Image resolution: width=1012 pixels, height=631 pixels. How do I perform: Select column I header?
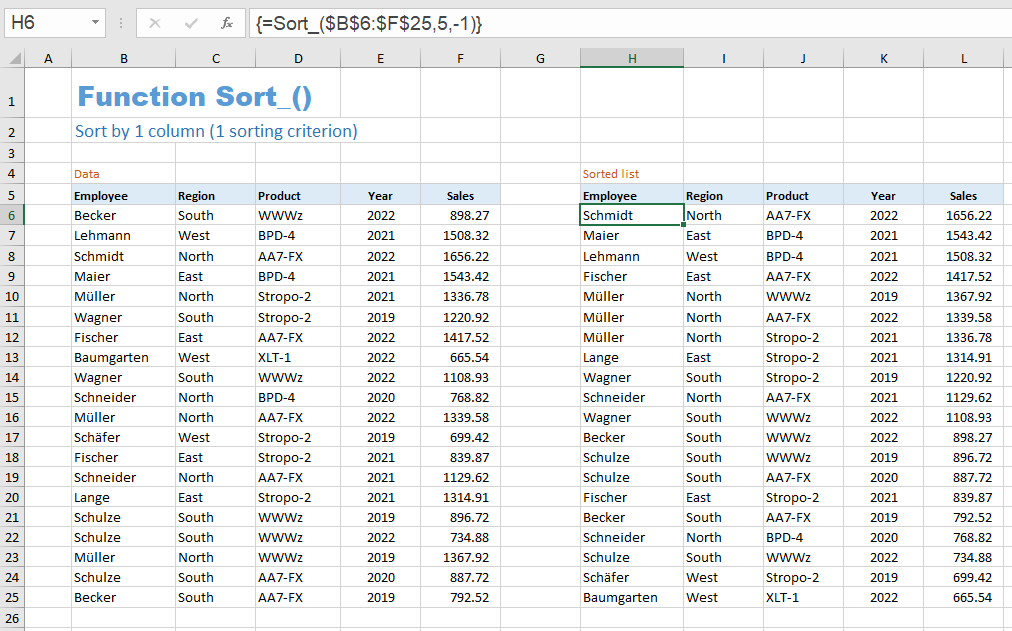tap(724, 59)
